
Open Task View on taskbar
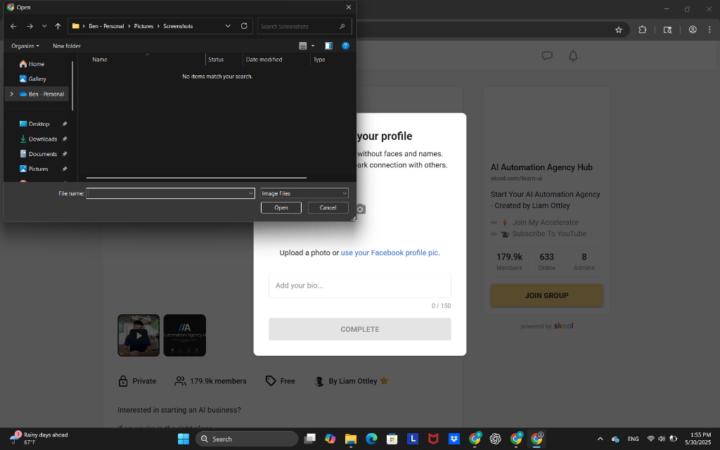tap(310, 439)
